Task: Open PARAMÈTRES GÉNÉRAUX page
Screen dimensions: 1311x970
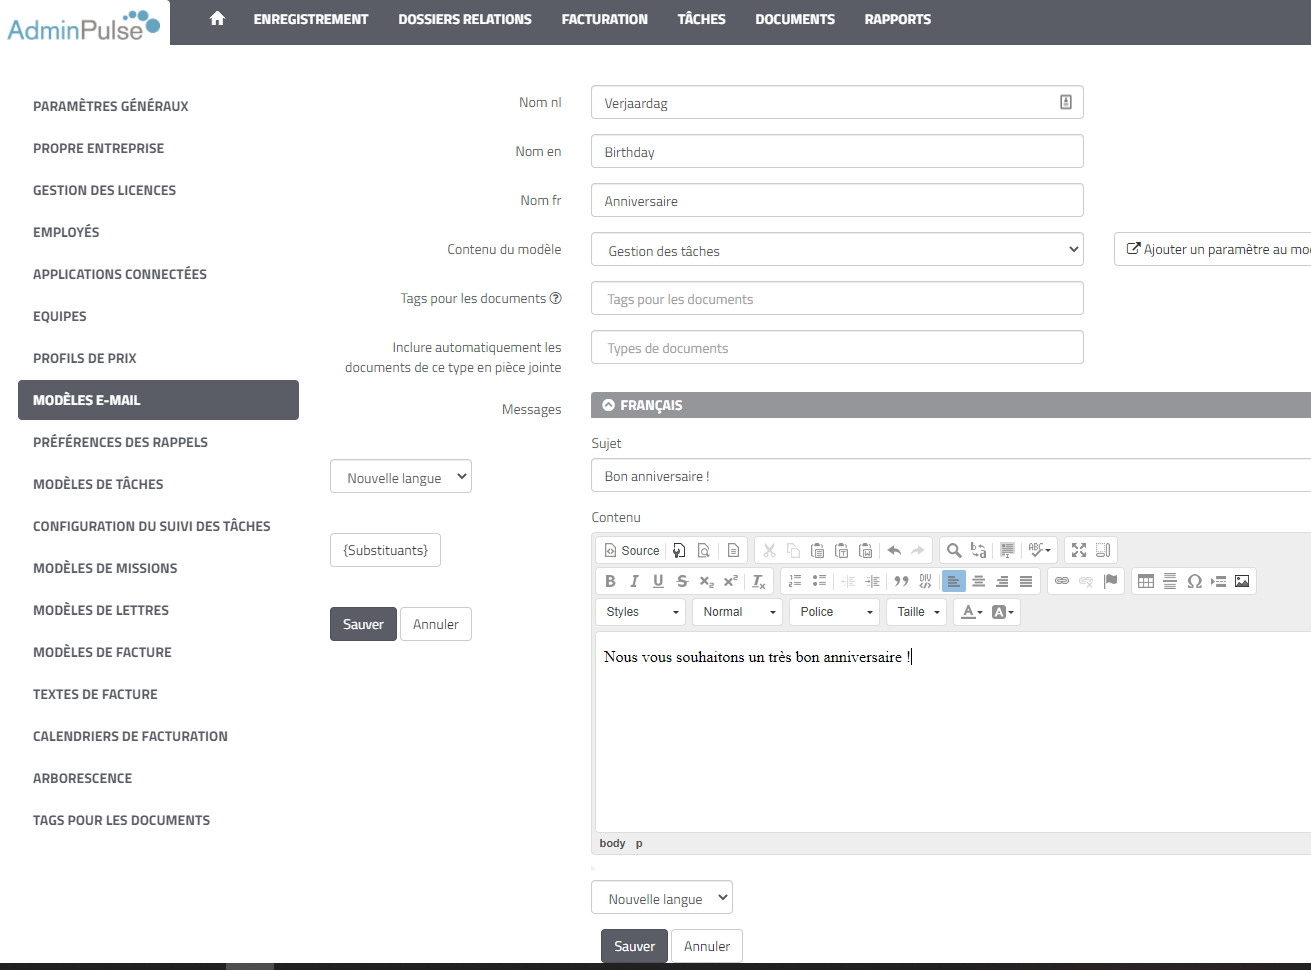Action: 111,106
